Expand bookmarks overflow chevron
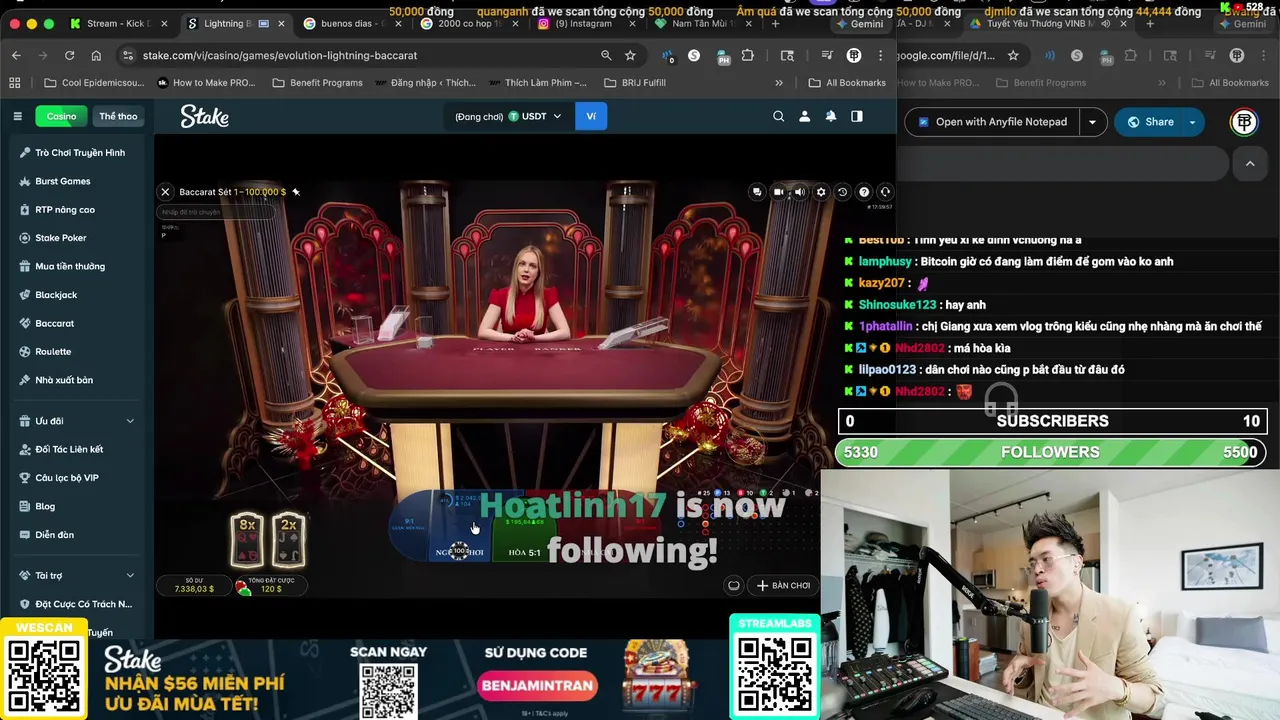This screenshot has height=720, width=1280. [x=779, y=83]
